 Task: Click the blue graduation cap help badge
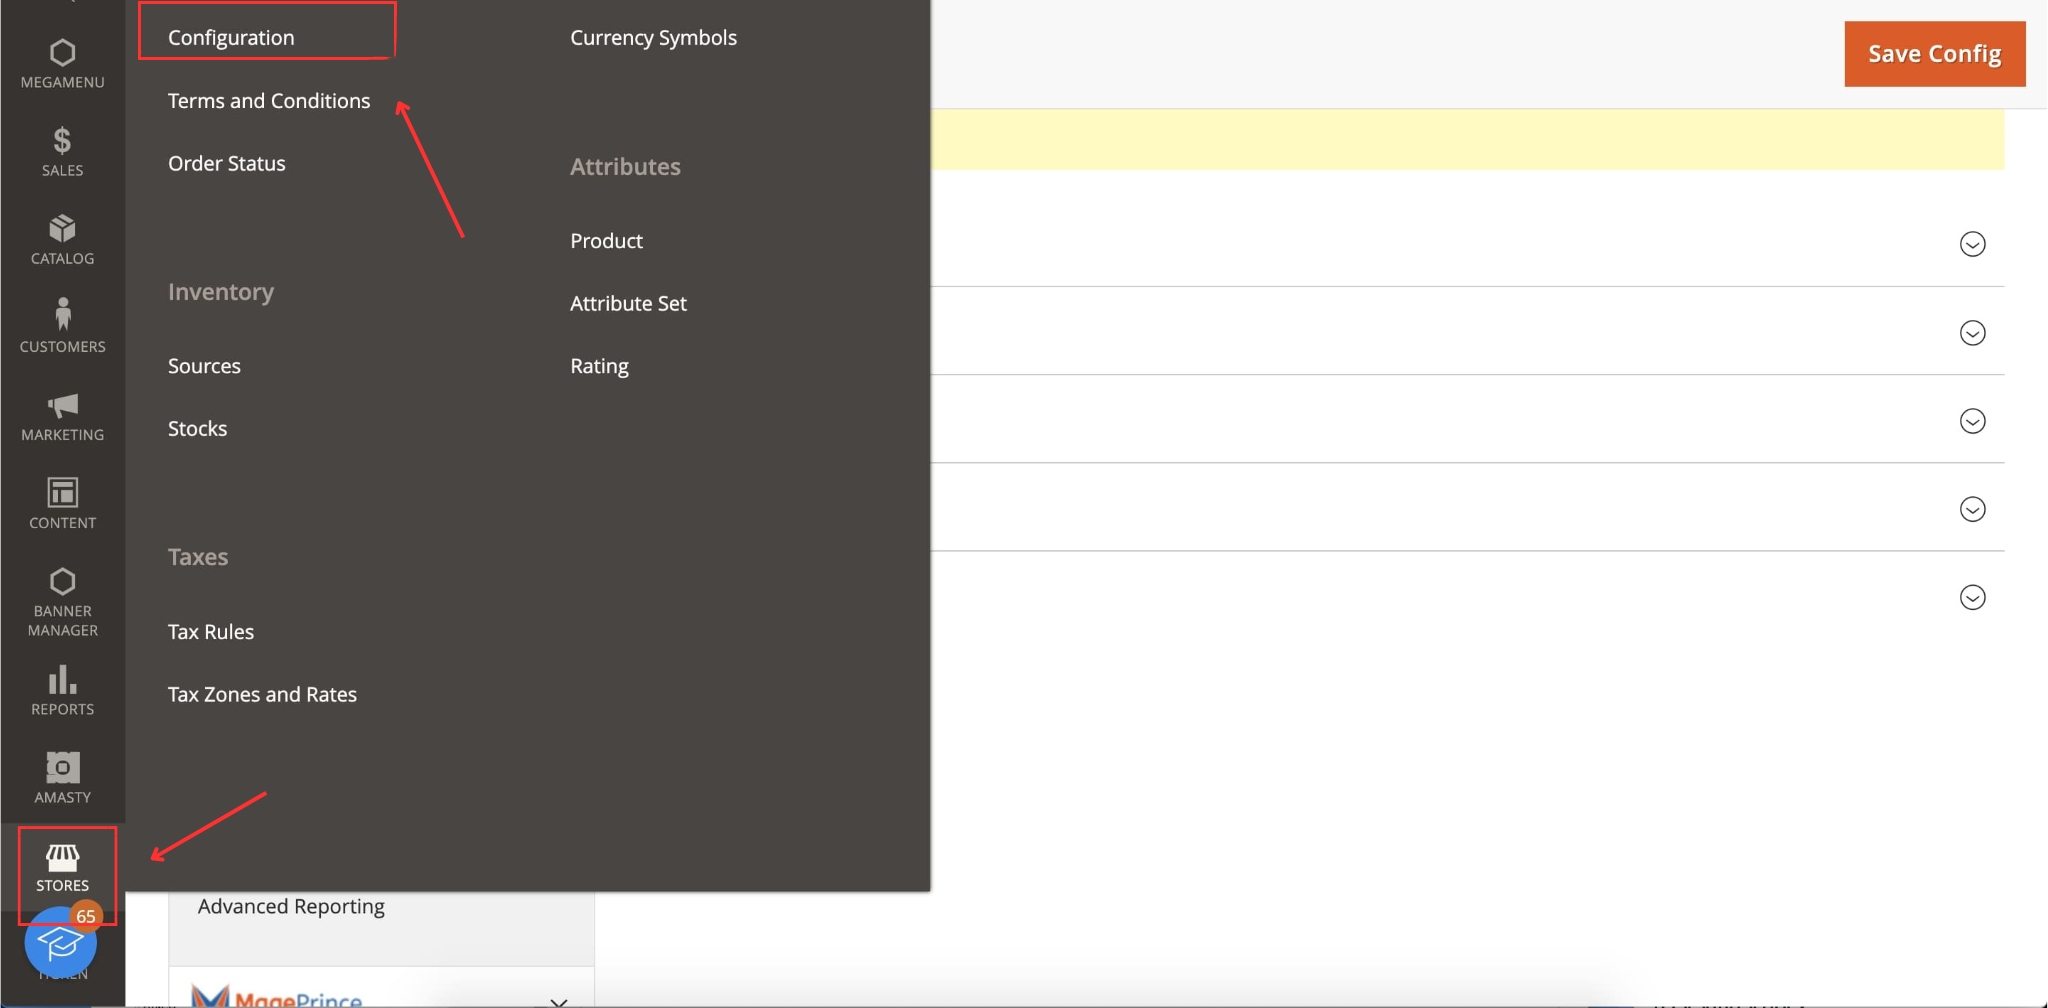pyautogui.click(x=59, y=943)
